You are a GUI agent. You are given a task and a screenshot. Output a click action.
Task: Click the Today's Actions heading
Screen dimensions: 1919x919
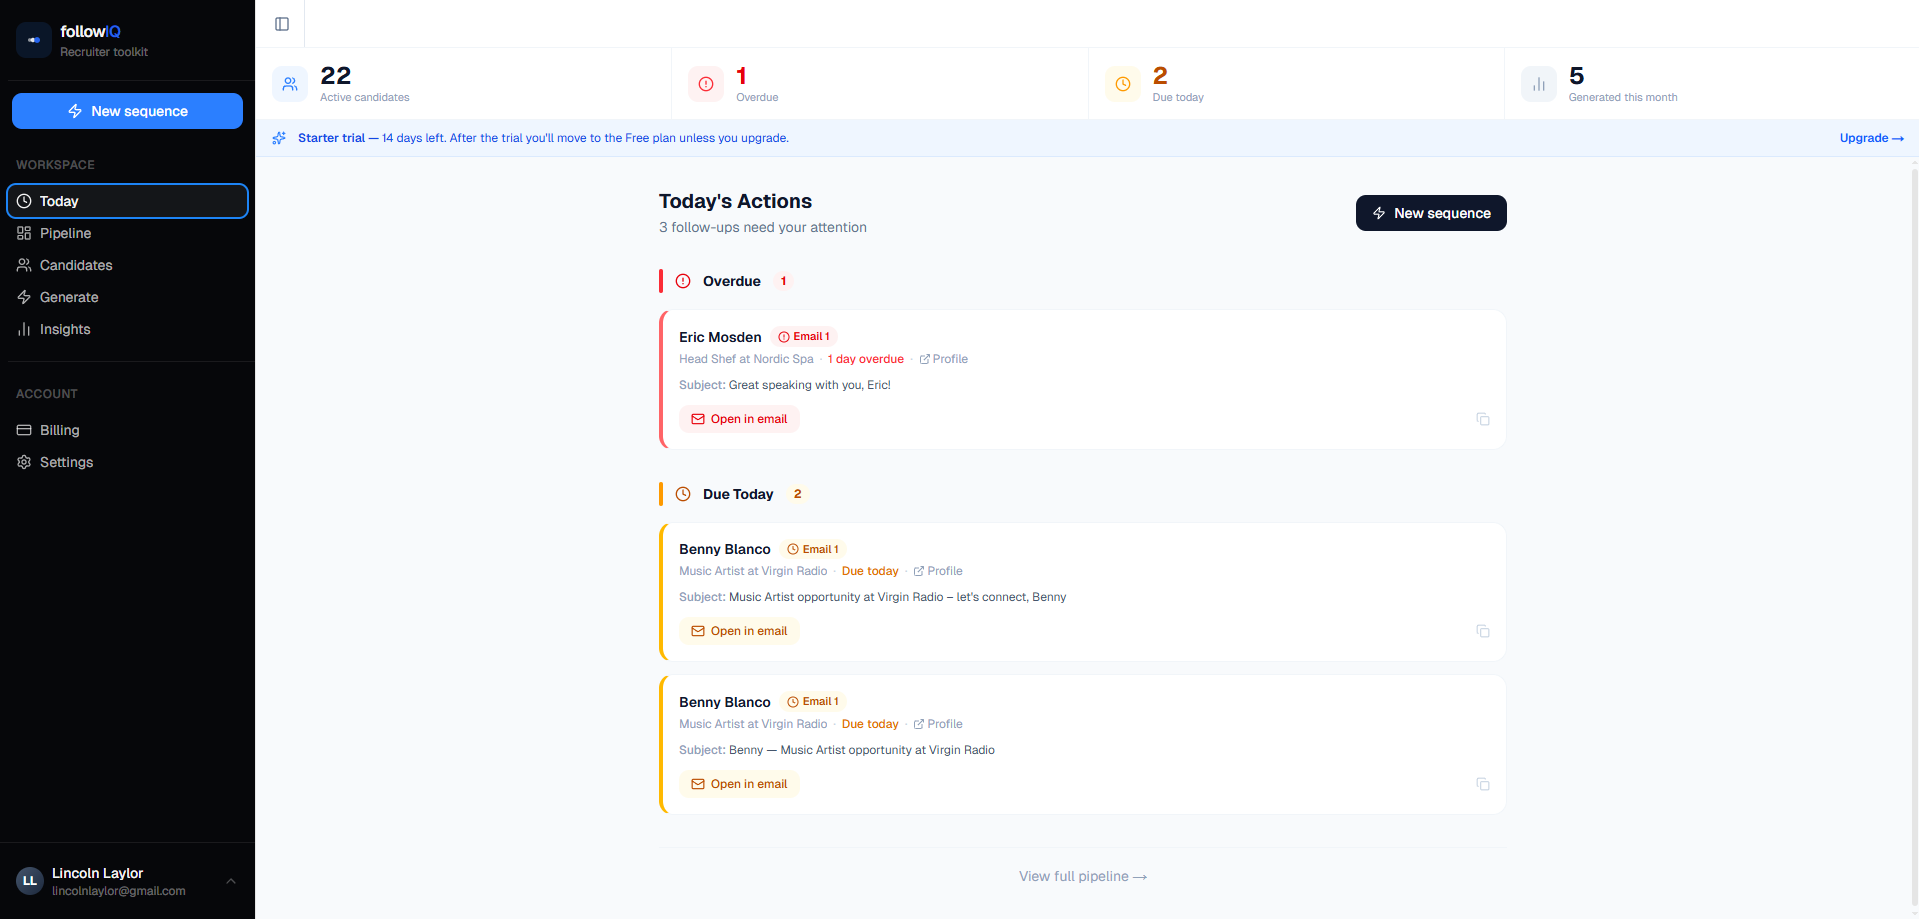click(735, 201)
